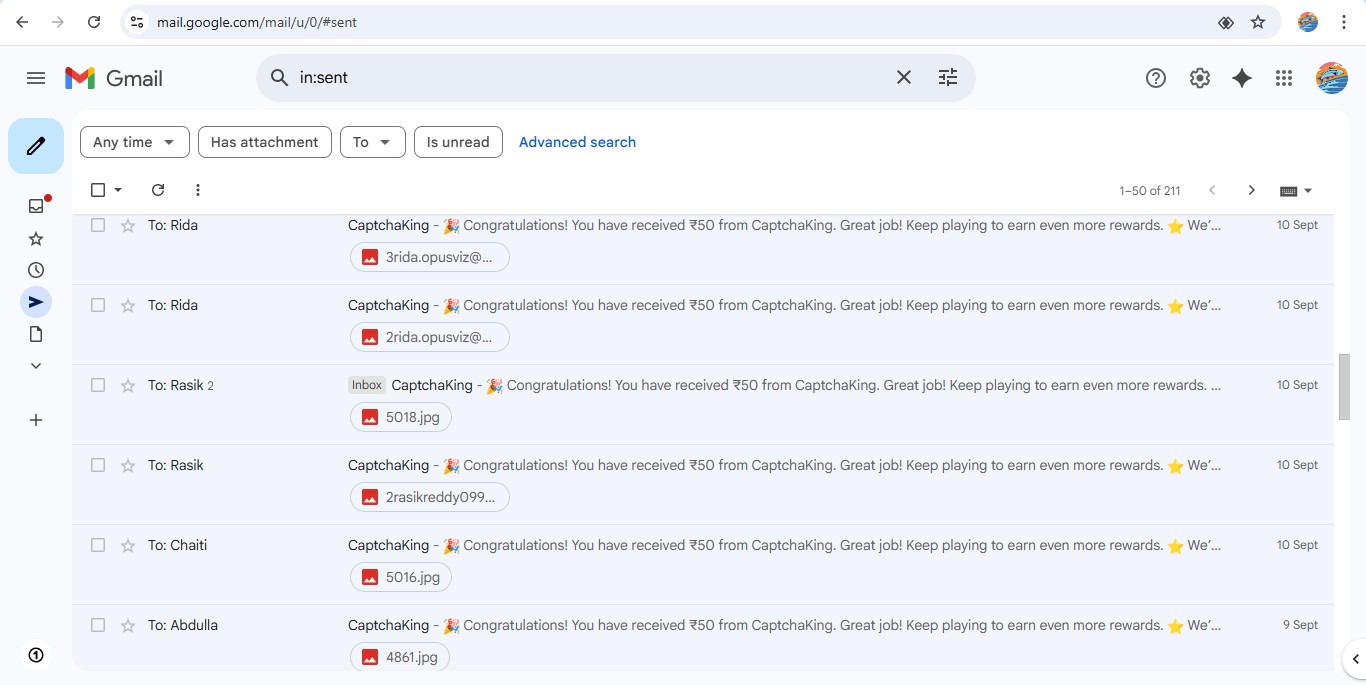
Task: Expand More labels chevron in sidebar
Action: pyautogui.click(x=36, y=366)
